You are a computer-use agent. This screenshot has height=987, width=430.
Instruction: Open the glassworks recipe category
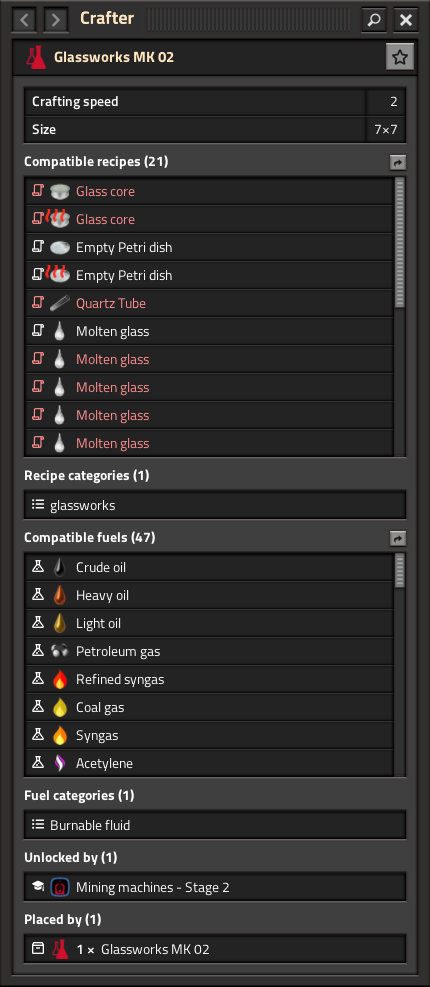point(215,505)
